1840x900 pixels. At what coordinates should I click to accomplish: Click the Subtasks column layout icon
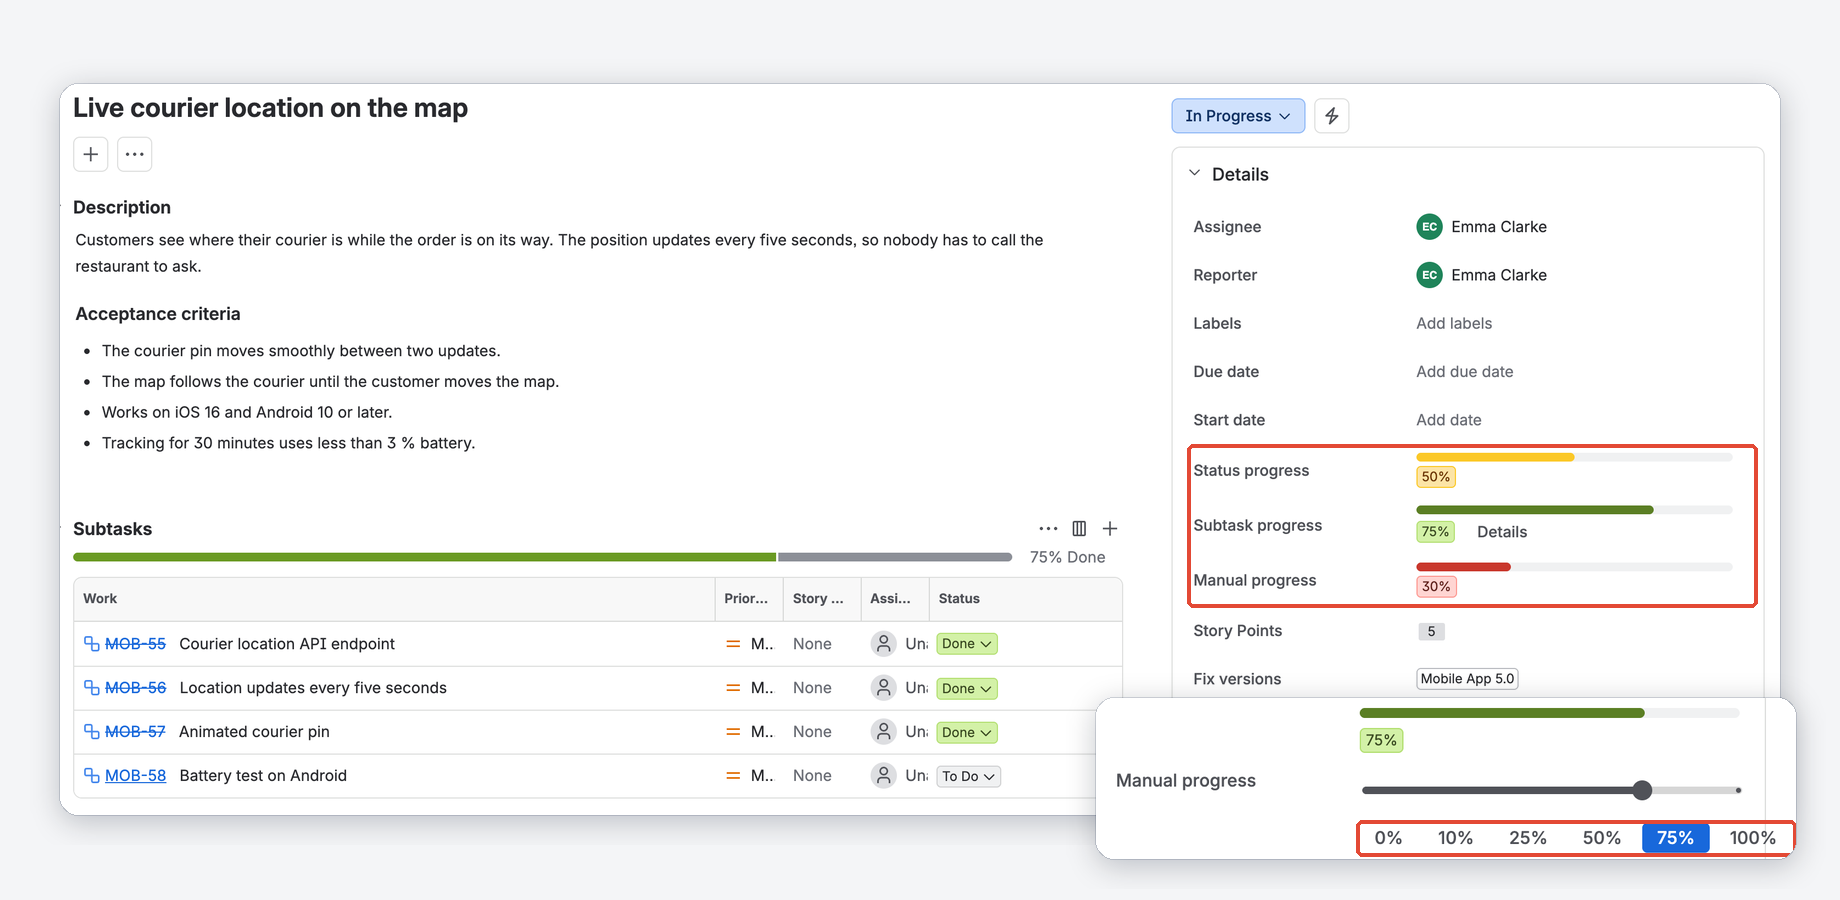(x=1079, y=528)
